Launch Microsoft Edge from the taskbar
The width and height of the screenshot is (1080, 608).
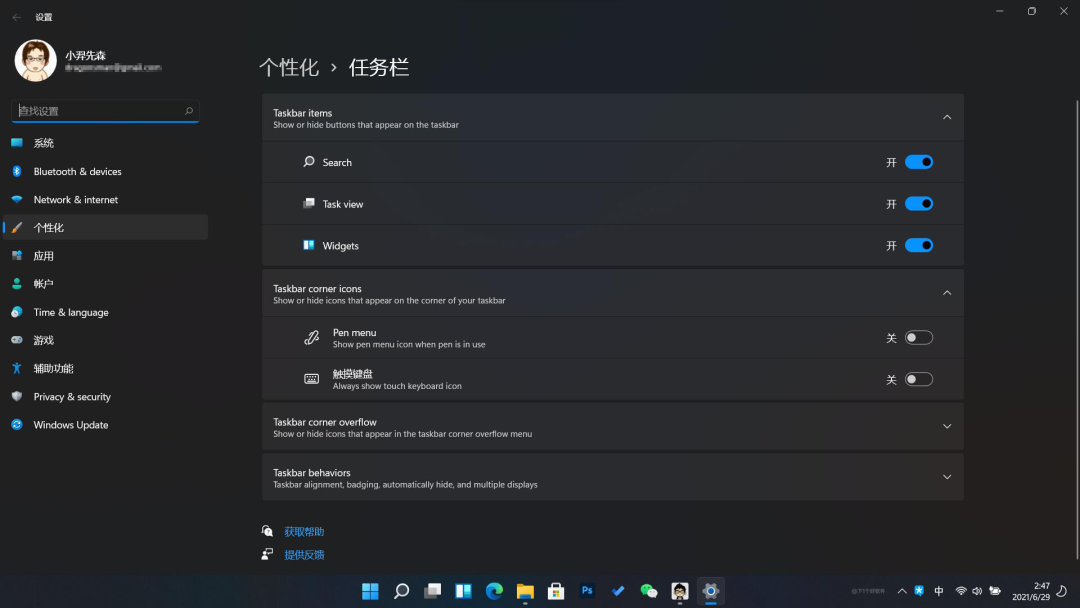coord(494,591)
